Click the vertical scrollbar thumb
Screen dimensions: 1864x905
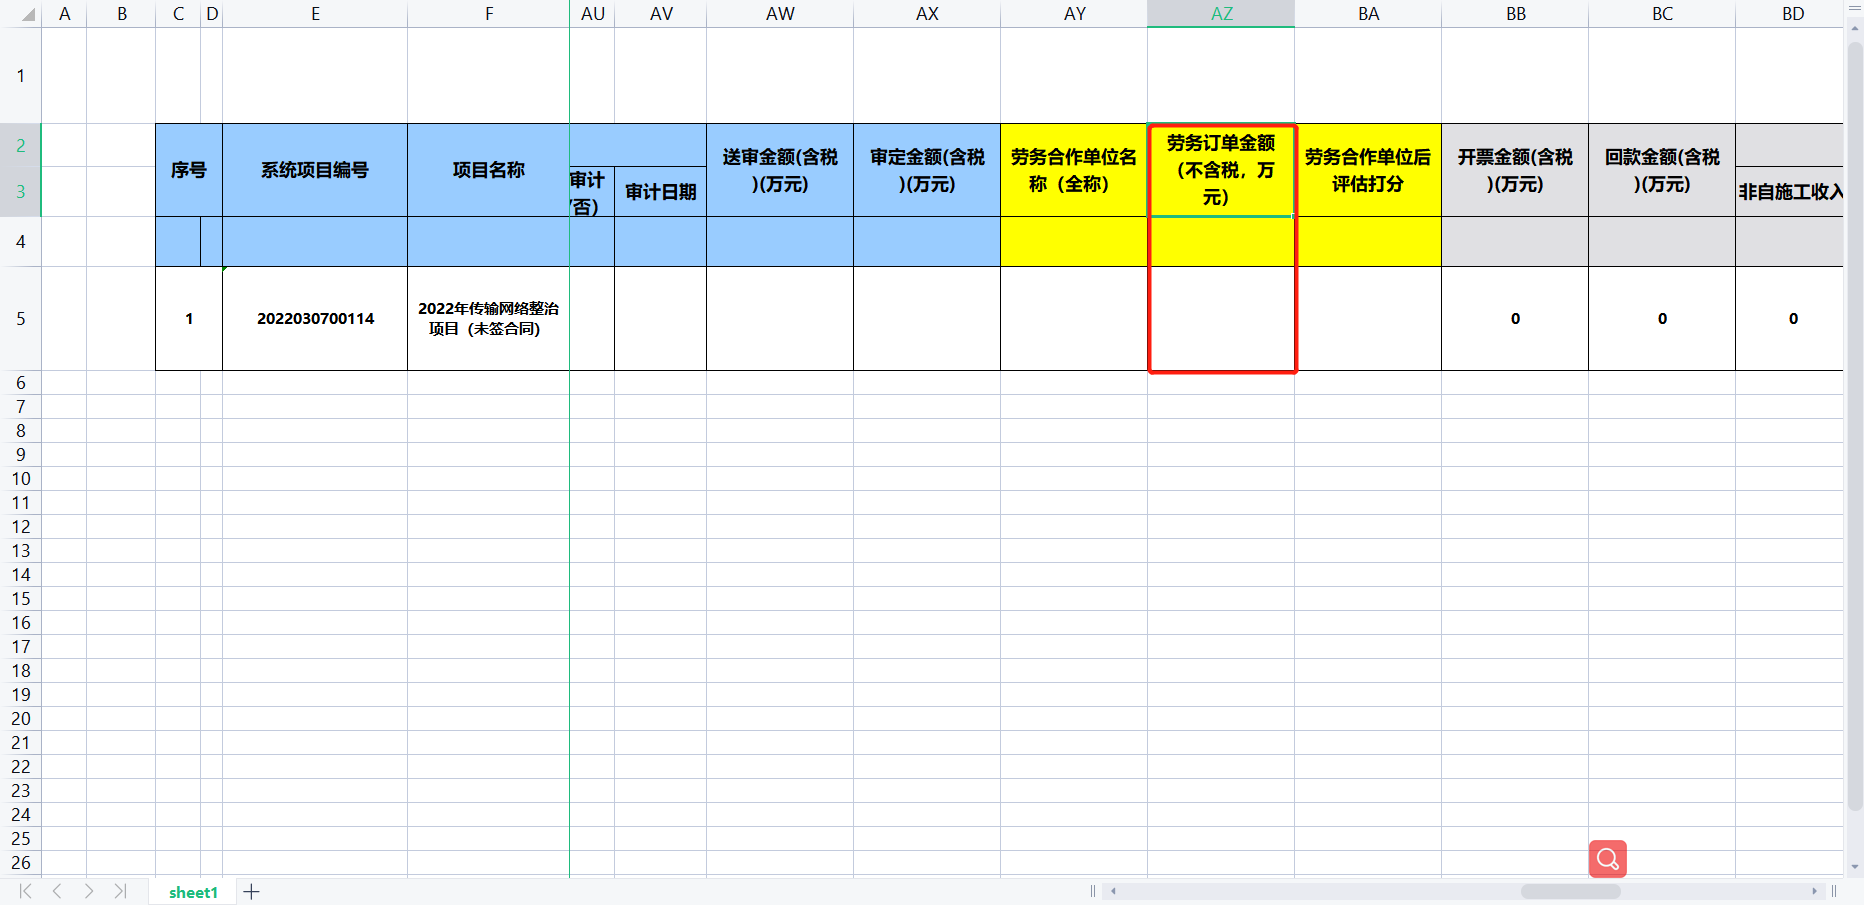pos(1855,427)
